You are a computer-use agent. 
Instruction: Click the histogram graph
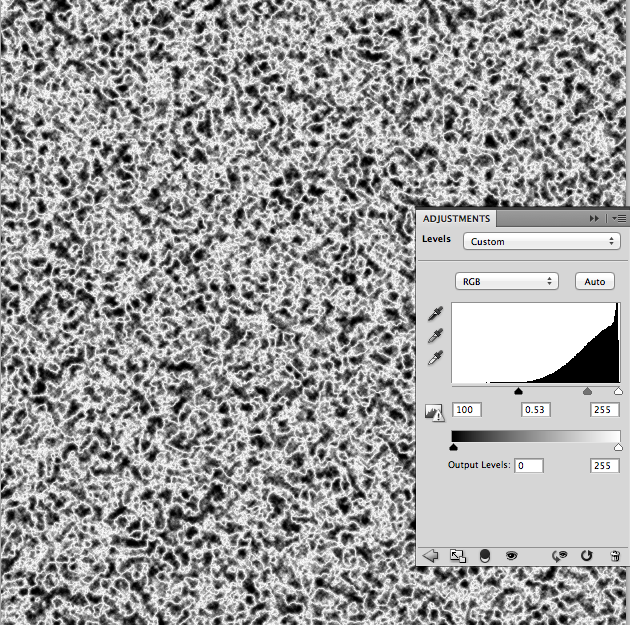(536, 343)
